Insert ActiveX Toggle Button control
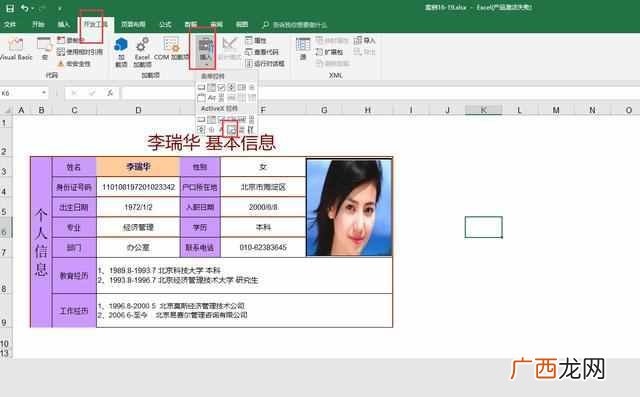640x397 pixels. tap(242, 130)
